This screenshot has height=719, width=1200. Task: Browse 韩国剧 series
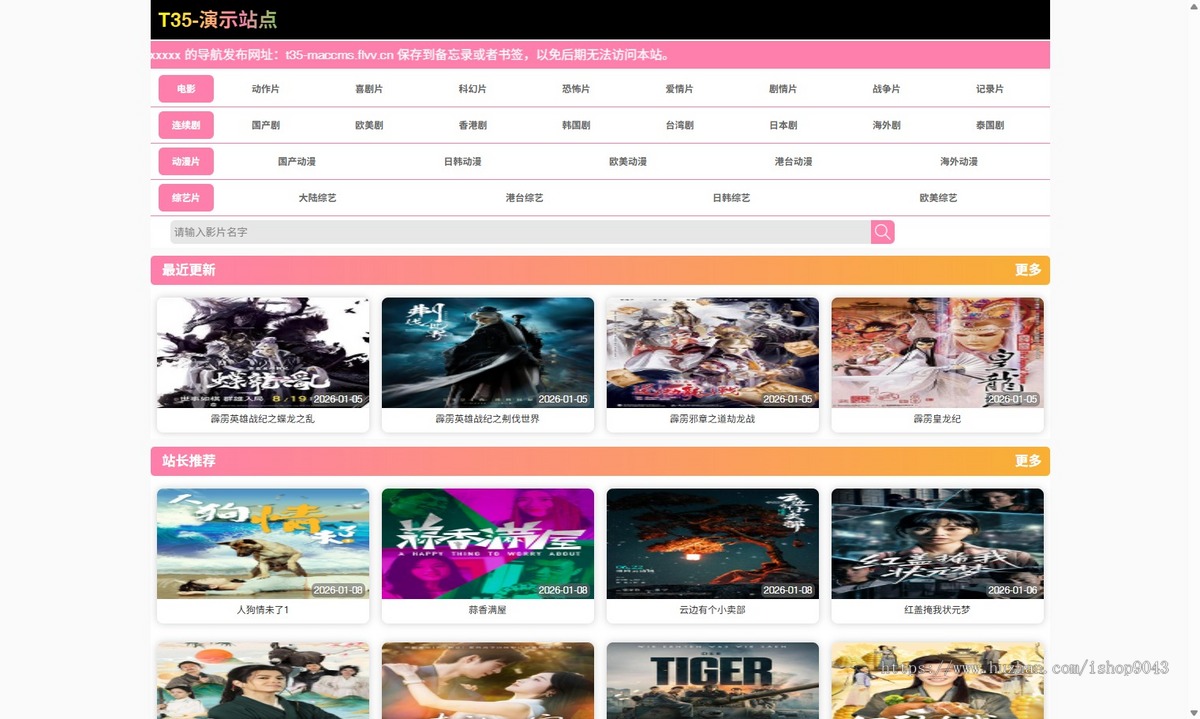[x=576, y=126]
